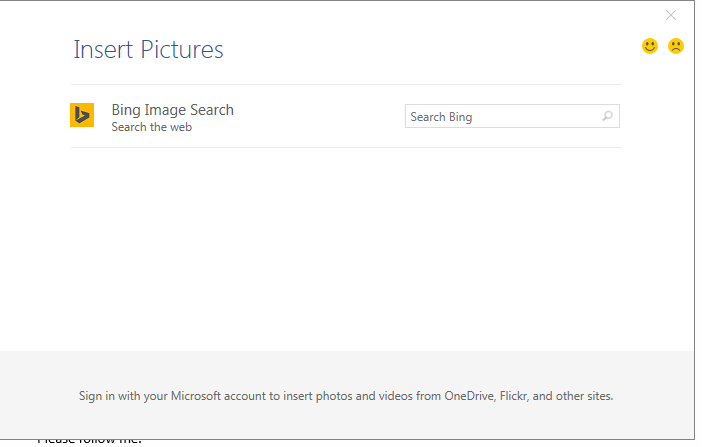The image size is (708, 447).
Task: Focus the Search Bing text field
Action: (500, 117)
